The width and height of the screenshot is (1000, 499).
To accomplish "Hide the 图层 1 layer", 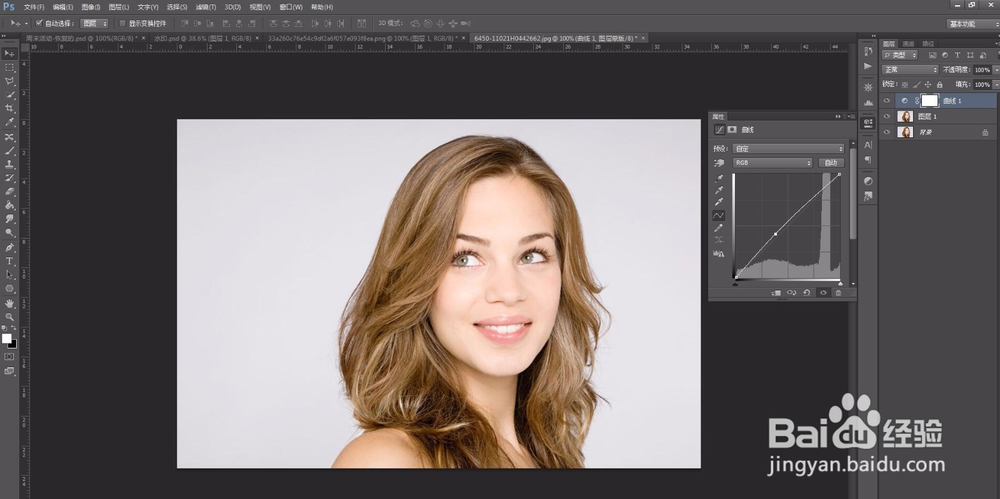I will 886,116.
